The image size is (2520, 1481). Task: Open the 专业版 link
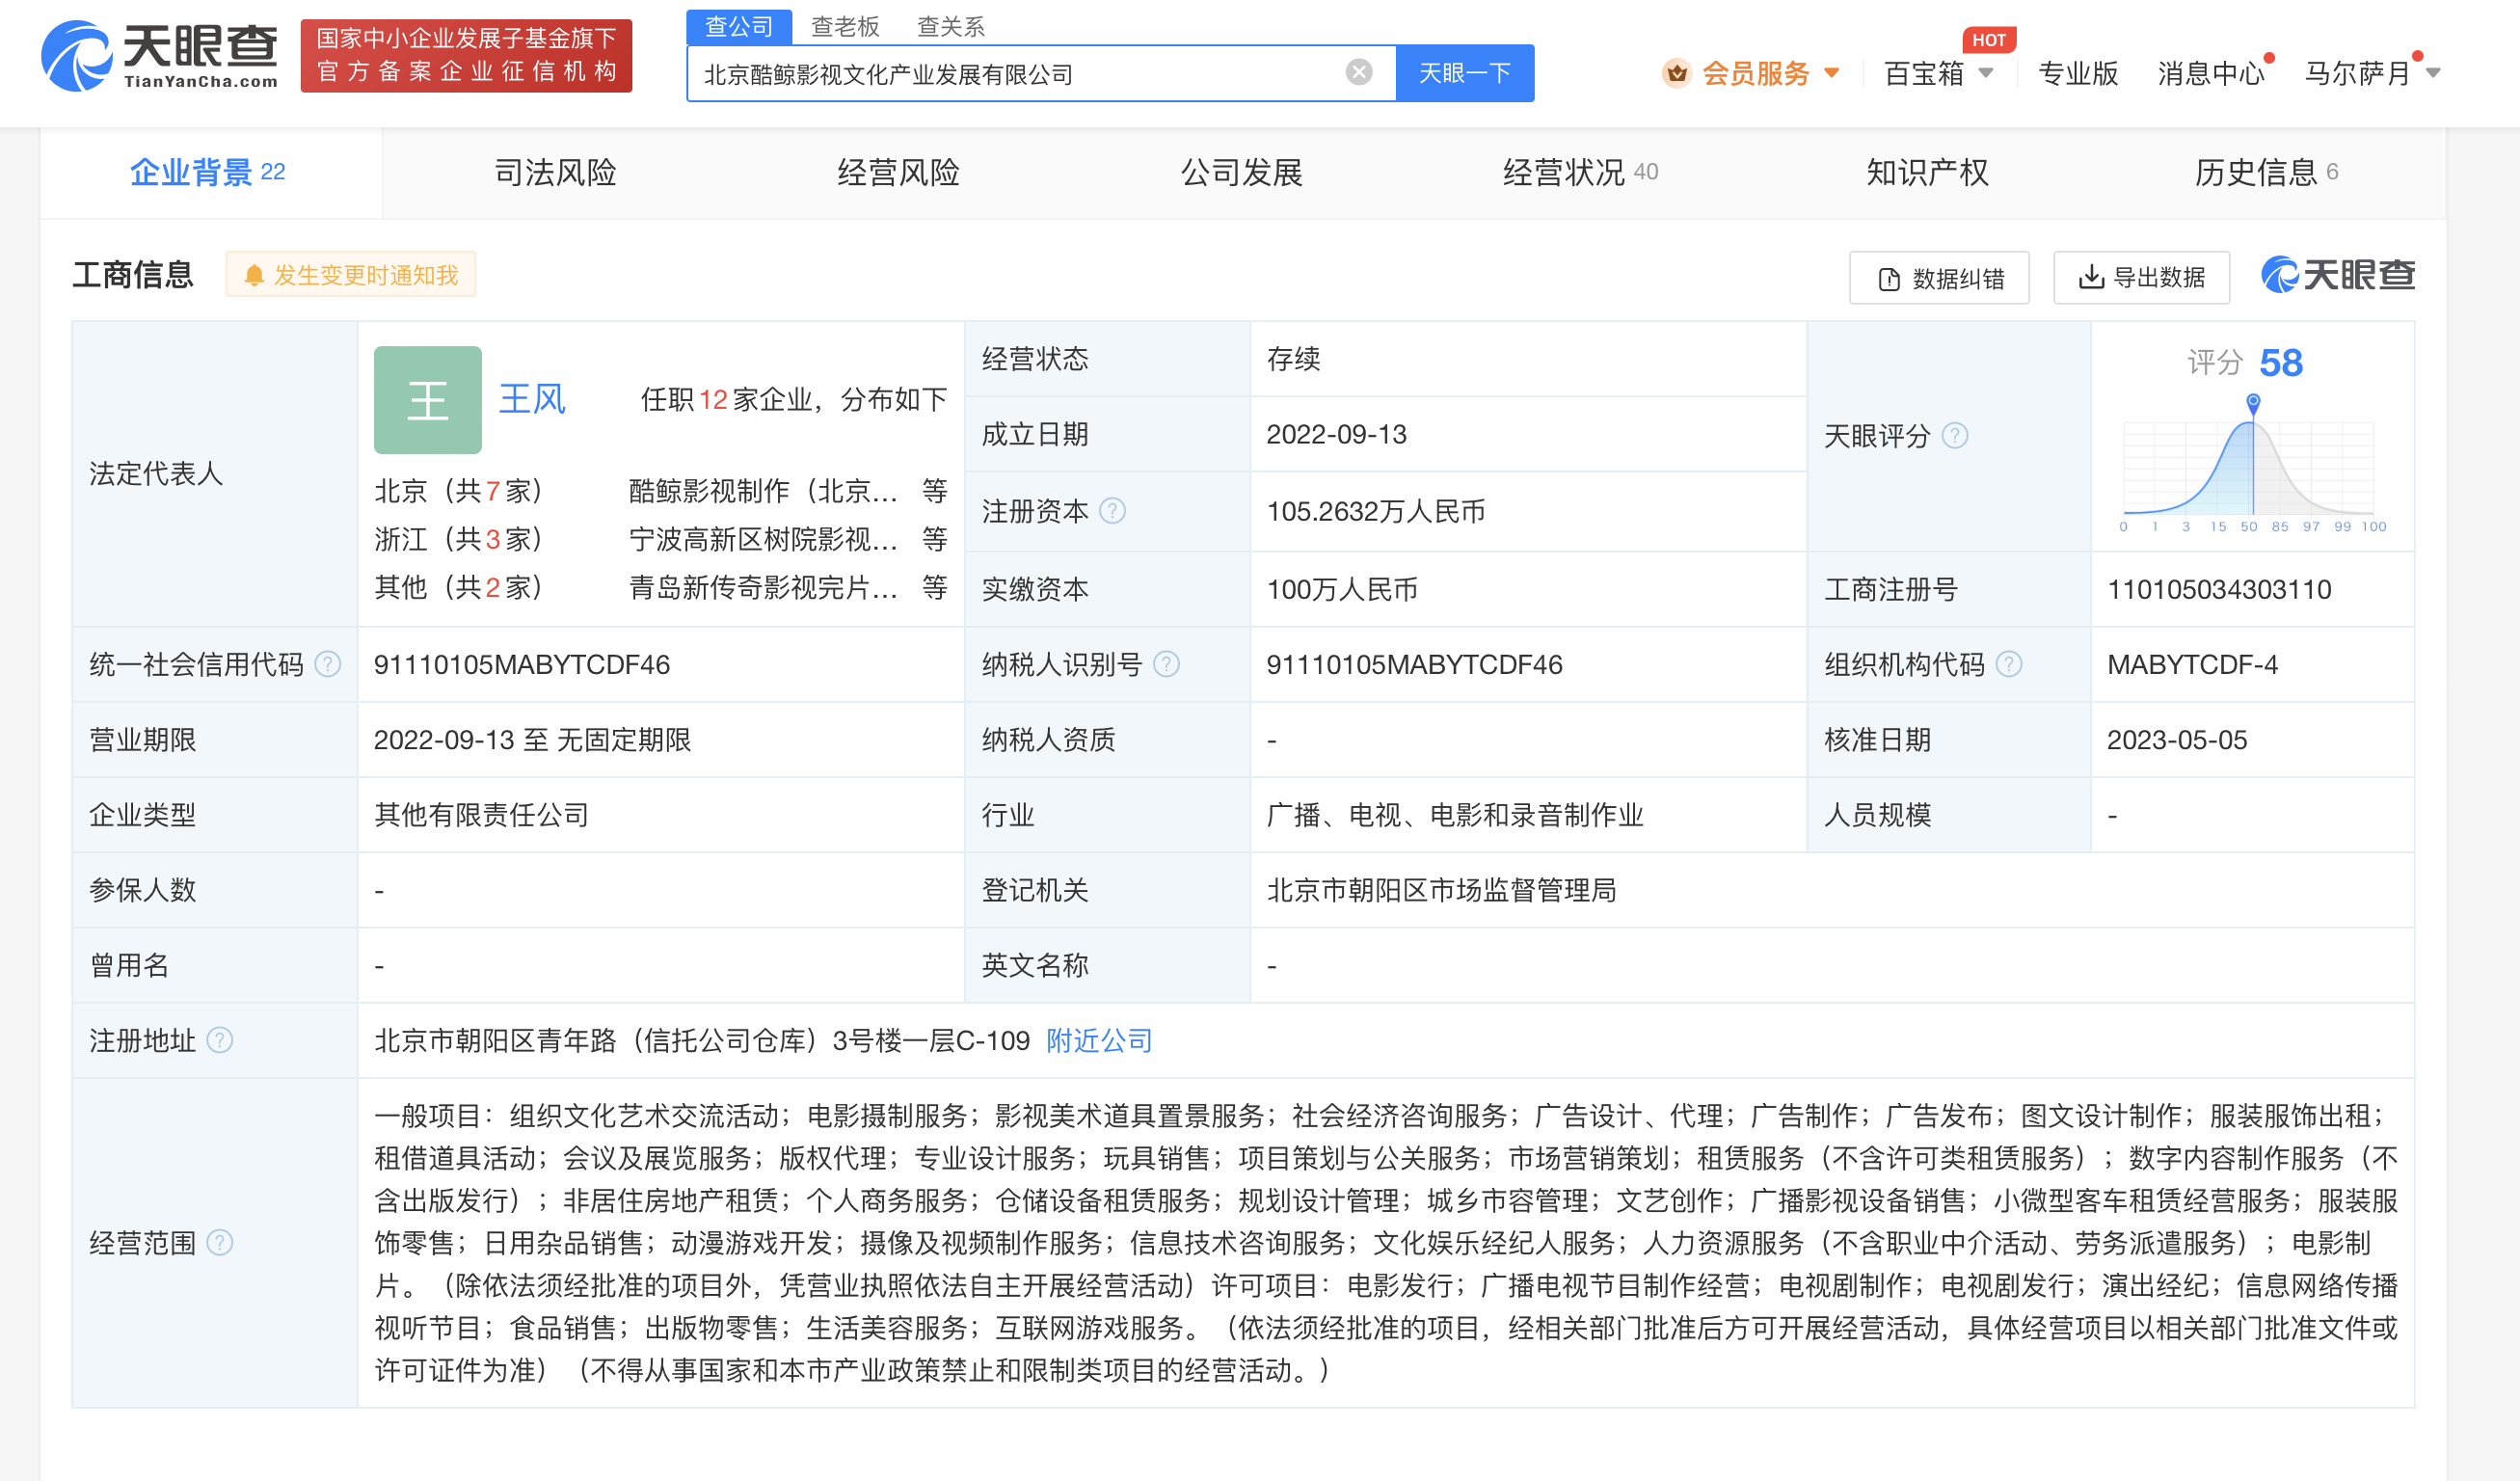(x=2078, y=73)
